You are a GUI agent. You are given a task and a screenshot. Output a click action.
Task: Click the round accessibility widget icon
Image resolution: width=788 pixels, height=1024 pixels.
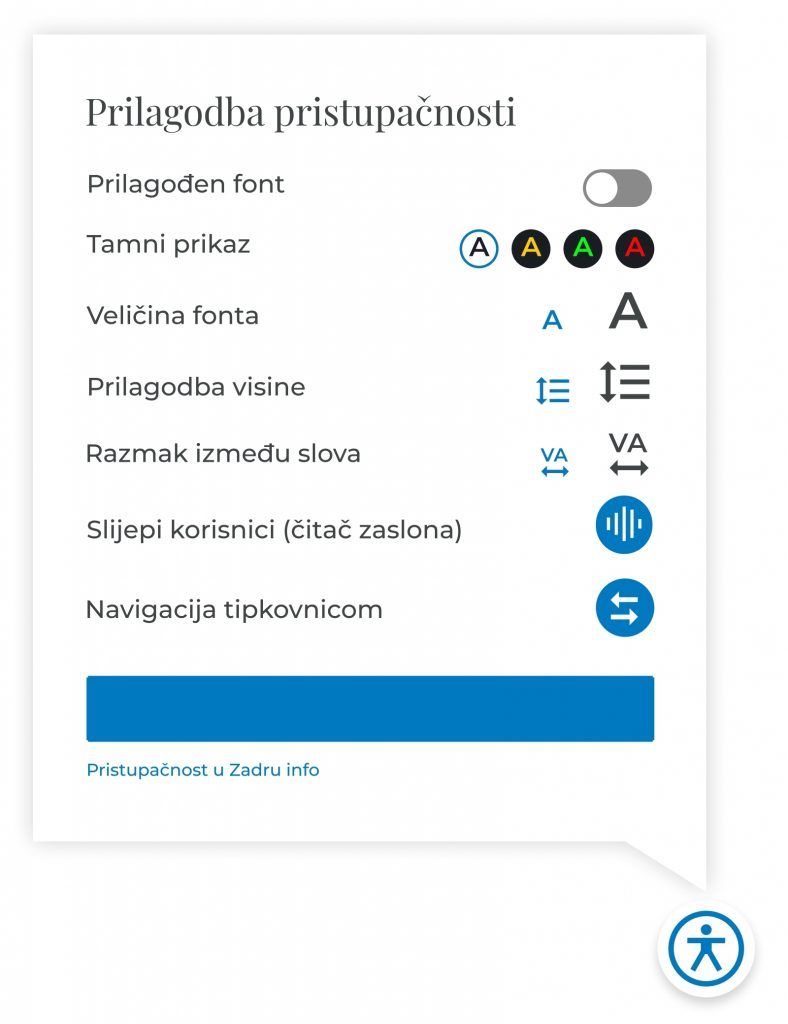click(706, 949)
